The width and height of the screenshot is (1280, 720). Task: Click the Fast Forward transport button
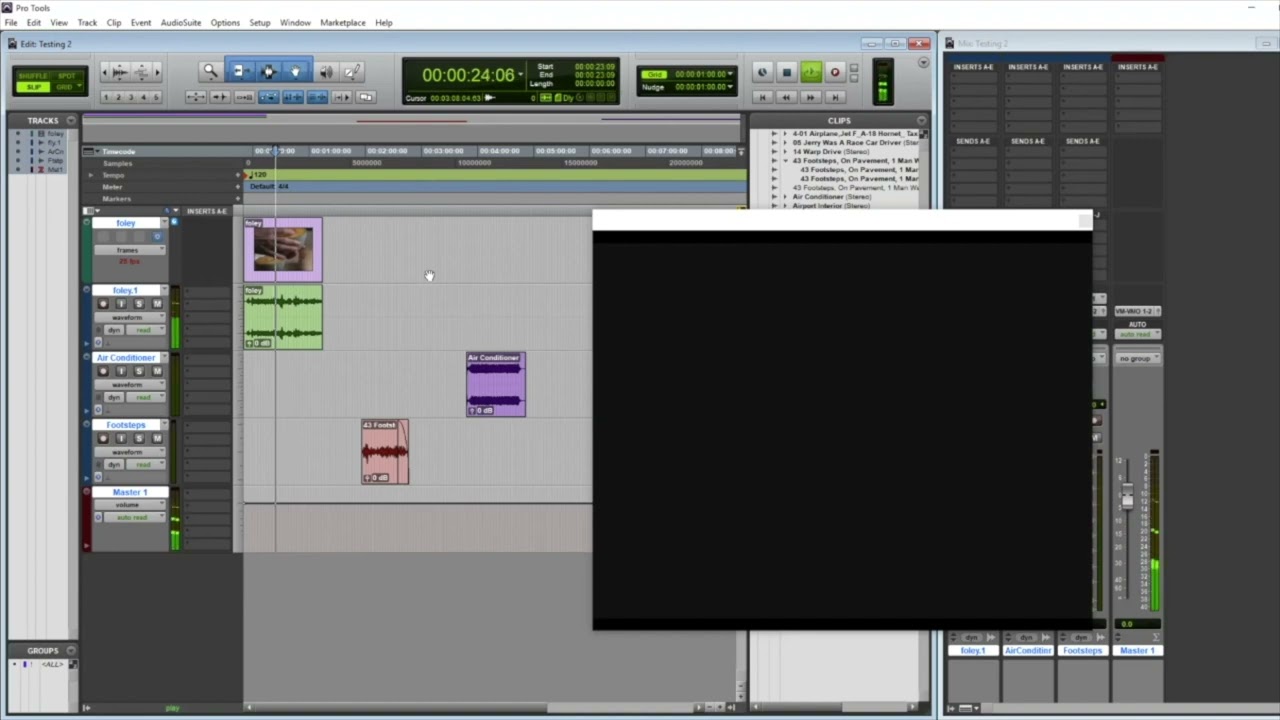pyautogui.click(x=810, y=97)
